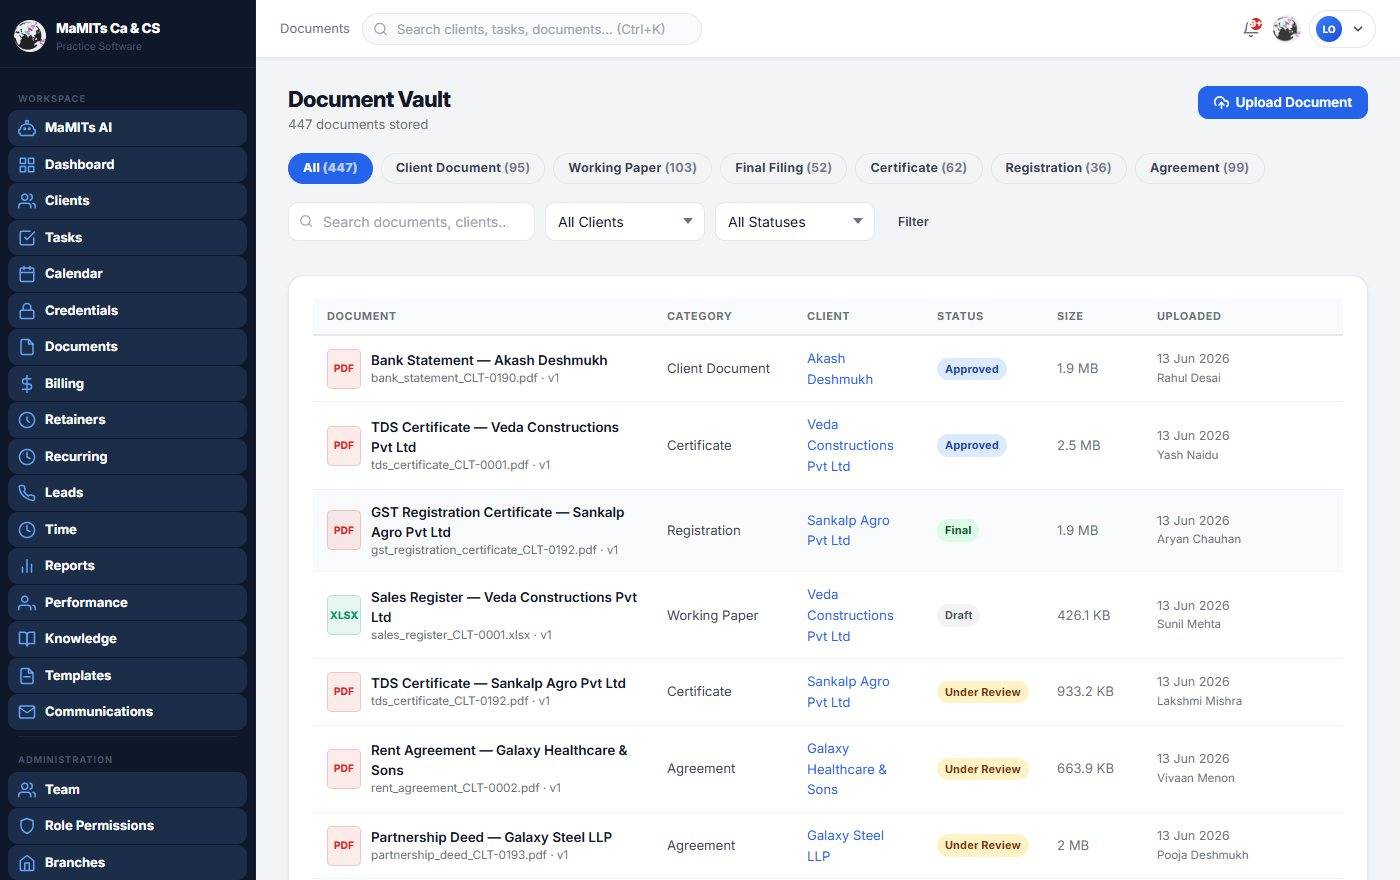Image resolution: width=1400 pixels, height=880 pixels.
Task: Click the Leads phone icon
Action: (27, 493)
